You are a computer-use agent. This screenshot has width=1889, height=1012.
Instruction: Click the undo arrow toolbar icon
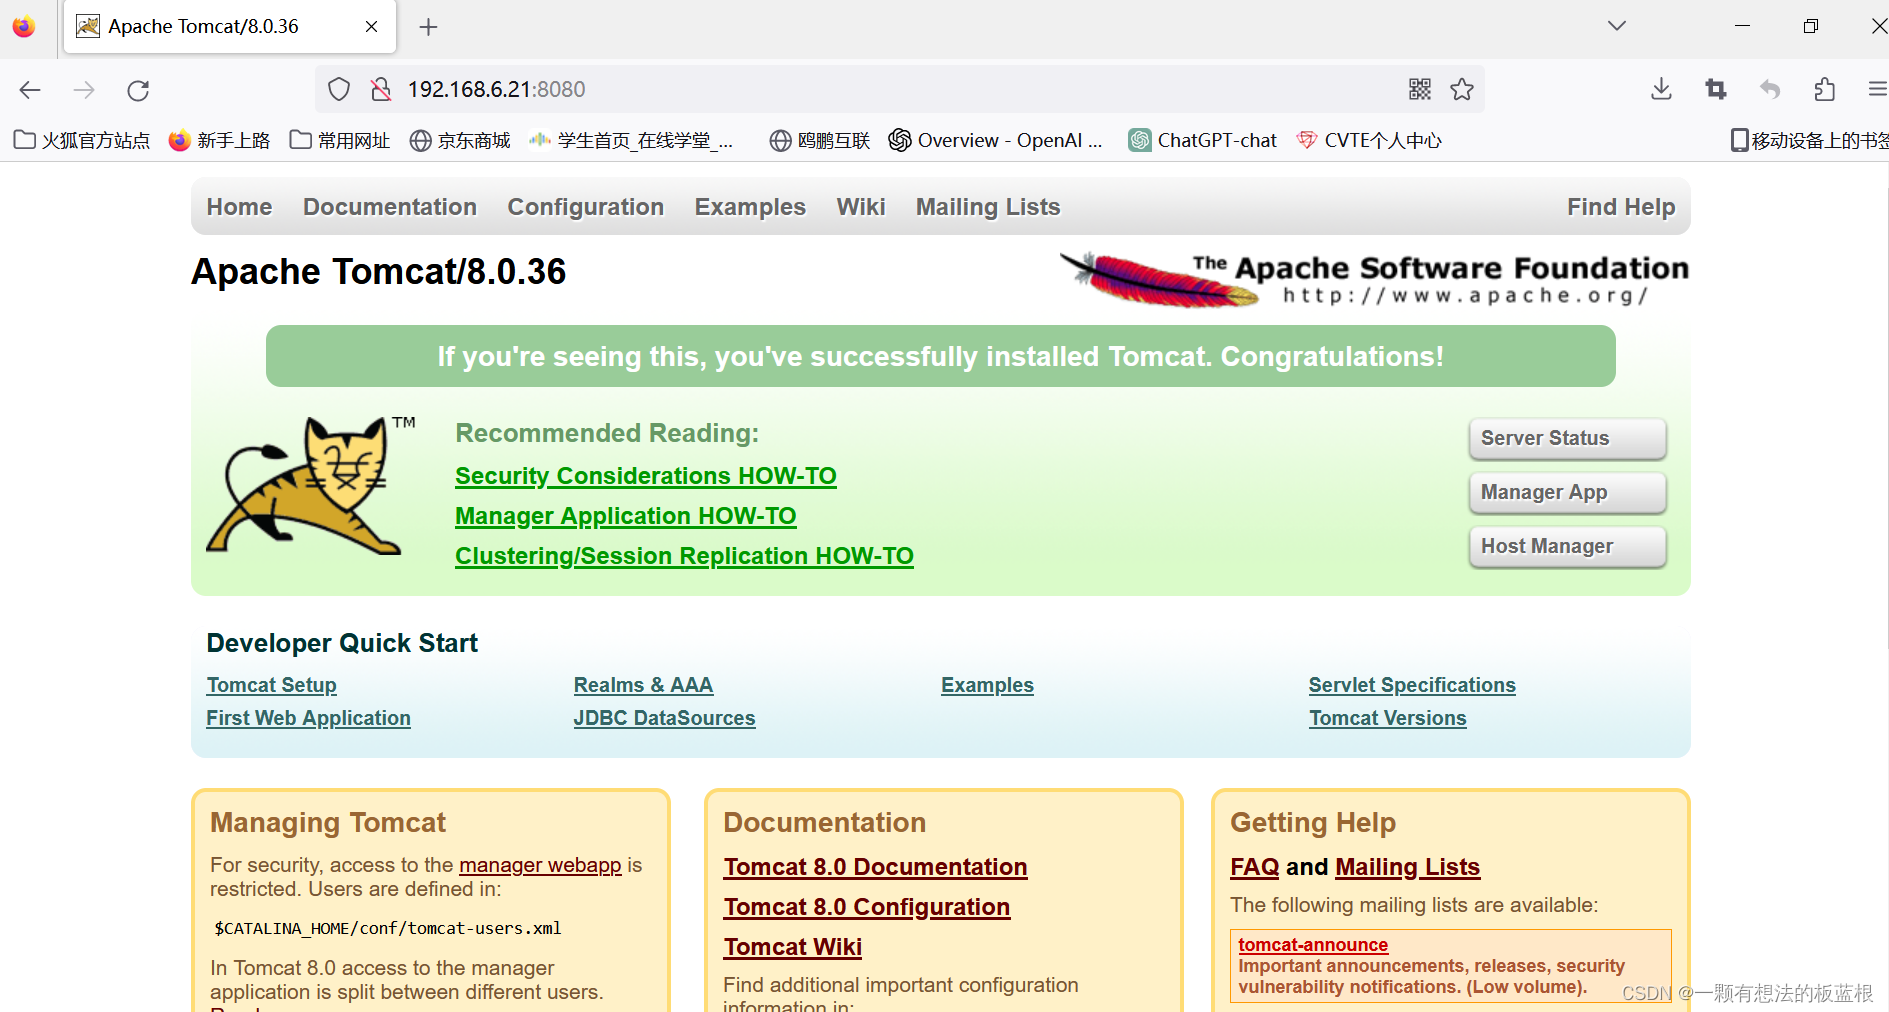tap(1770, 89)
